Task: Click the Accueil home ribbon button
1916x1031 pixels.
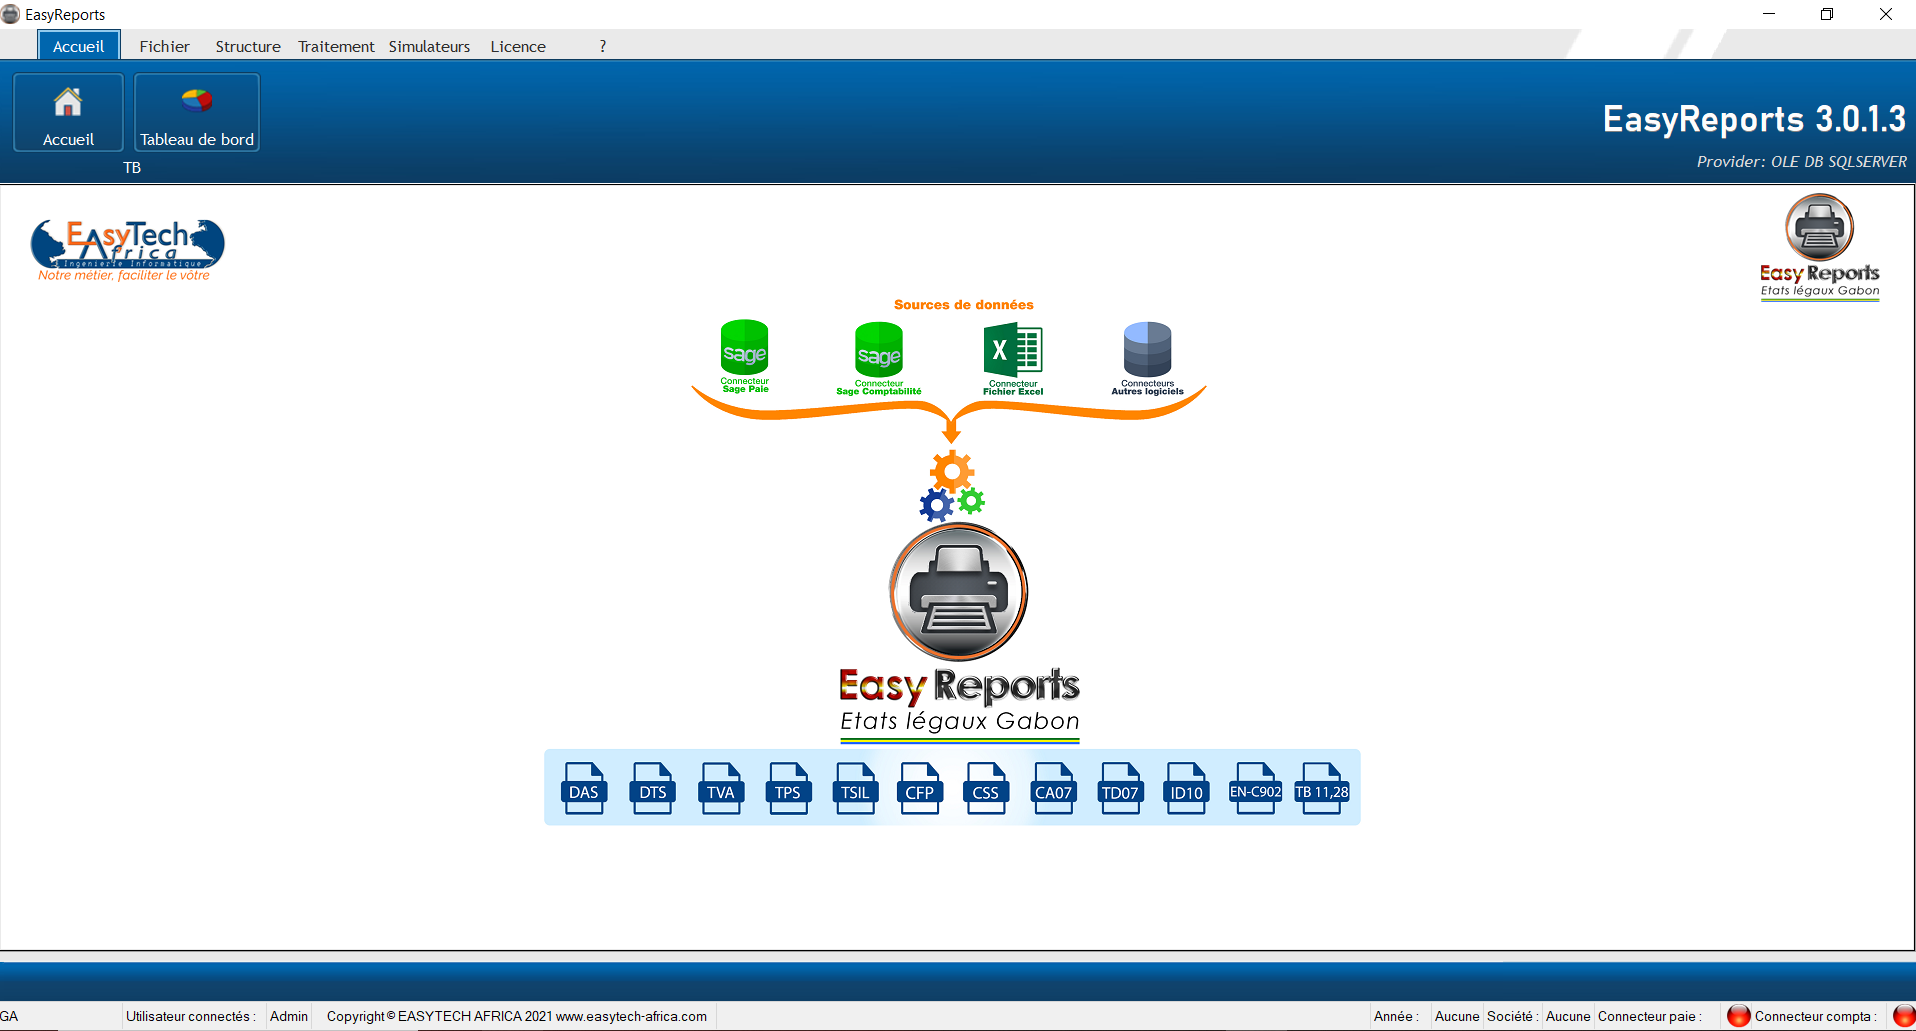Action: (68, 112)
